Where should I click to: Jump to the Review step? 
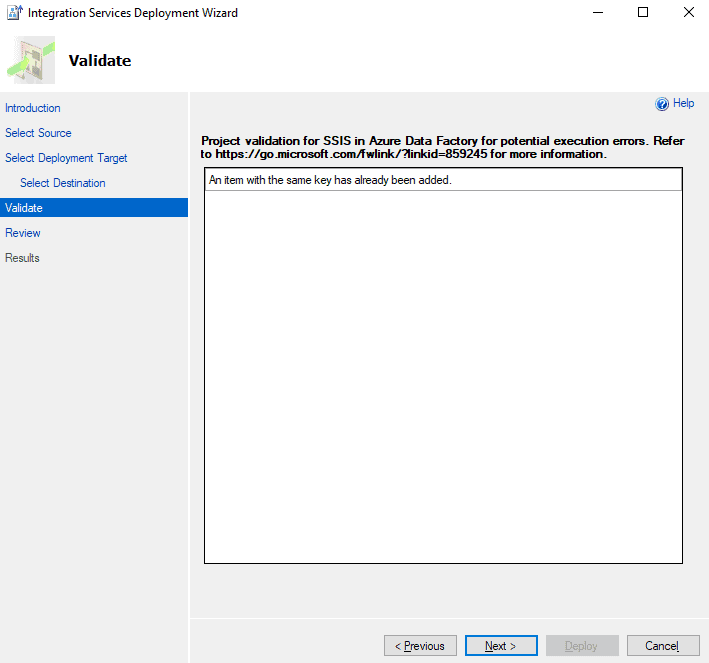(23, 233)
